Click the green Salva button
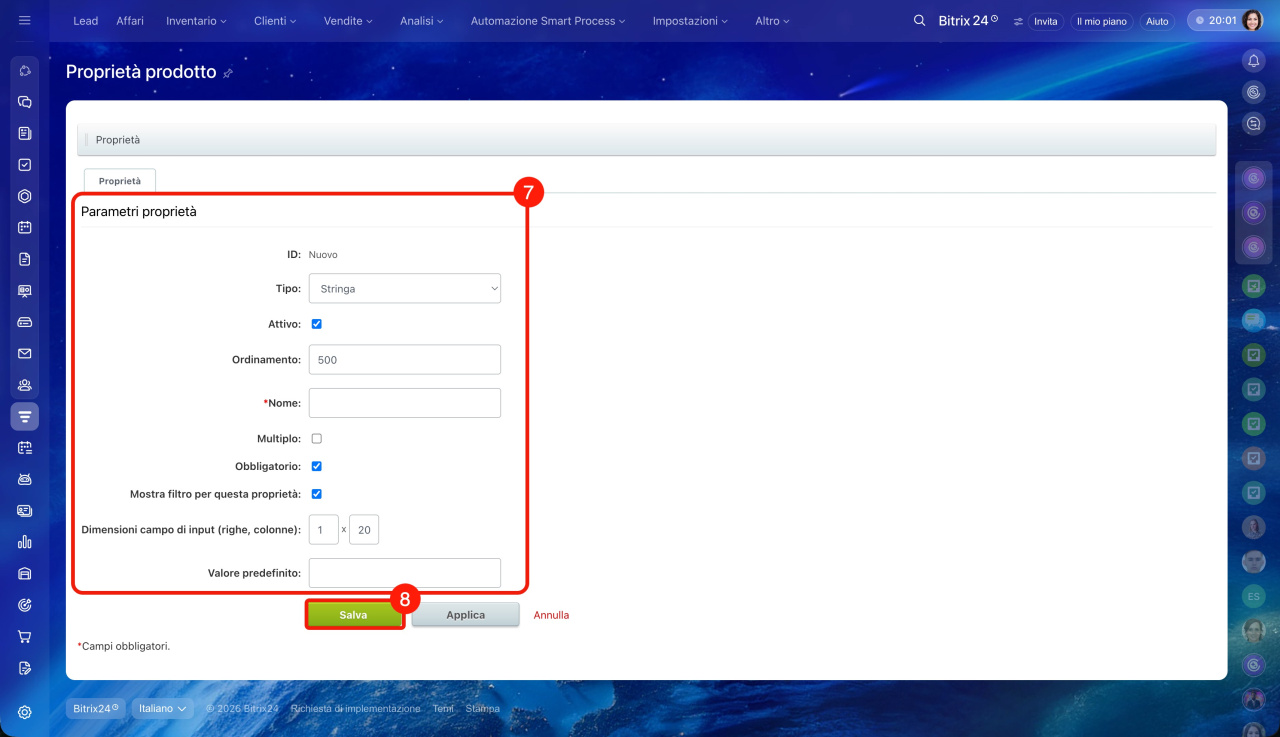This screenshot has width=1280, height=737. point(354,615)
